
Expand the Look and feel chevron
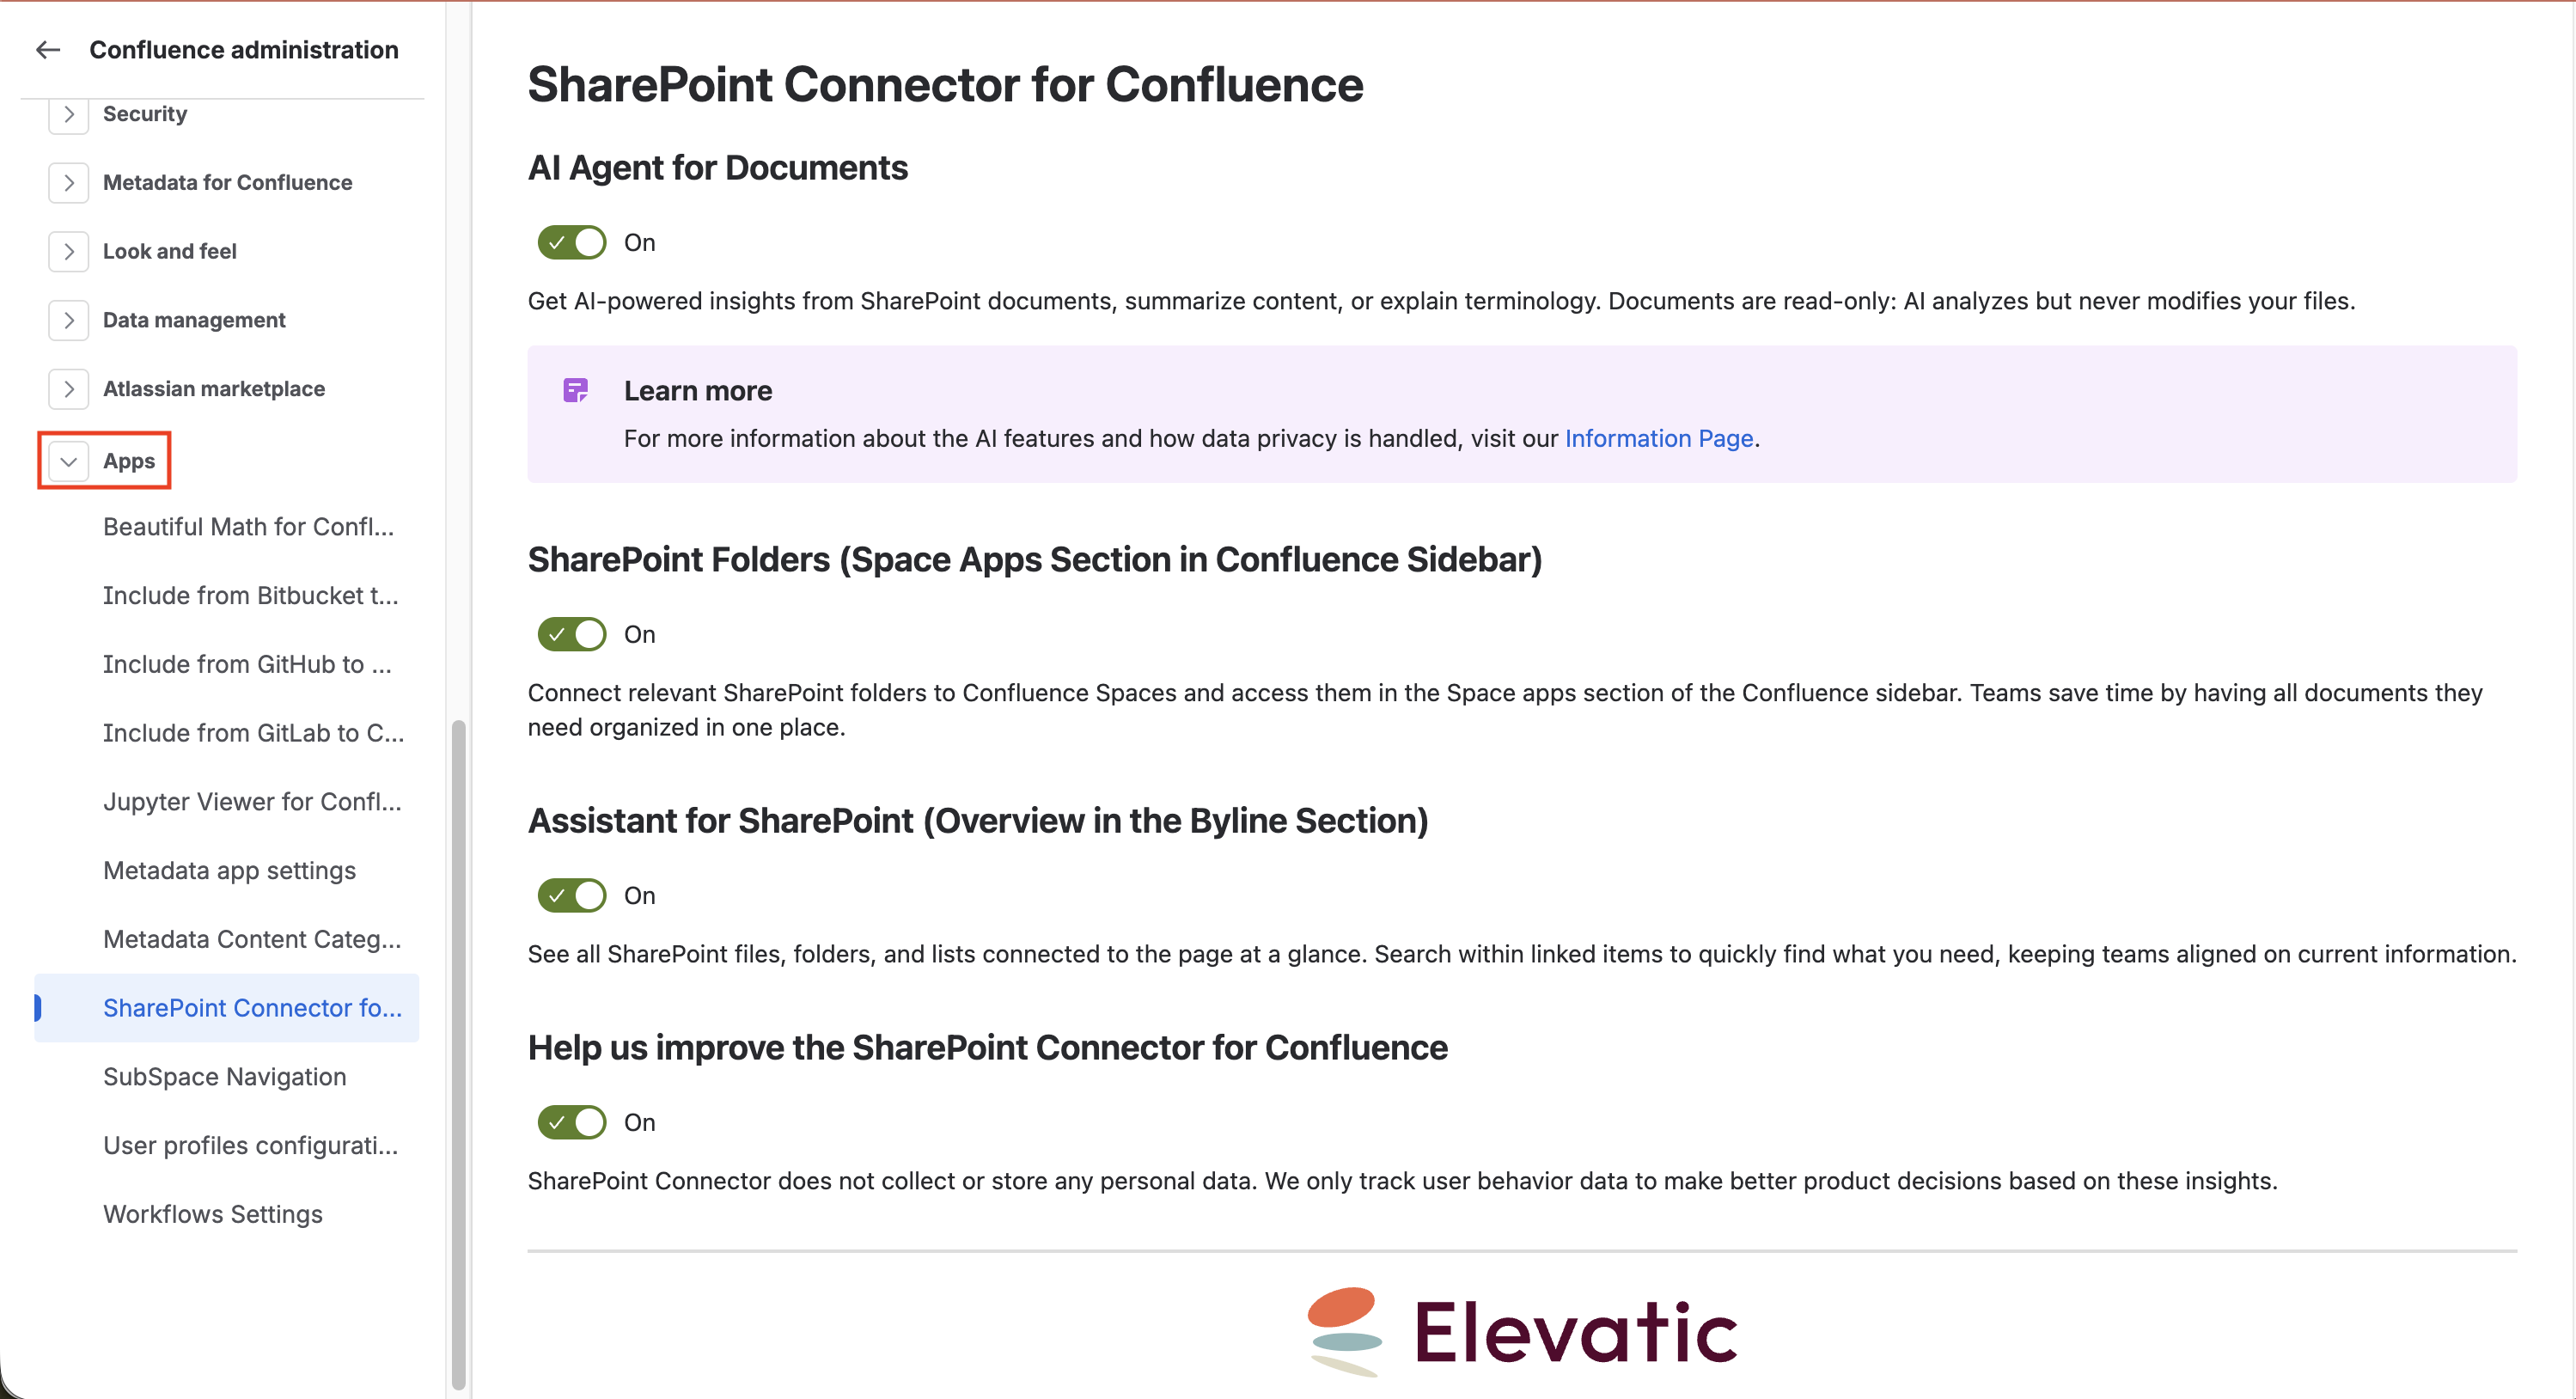pyautogui.click(x=69, y=251)
